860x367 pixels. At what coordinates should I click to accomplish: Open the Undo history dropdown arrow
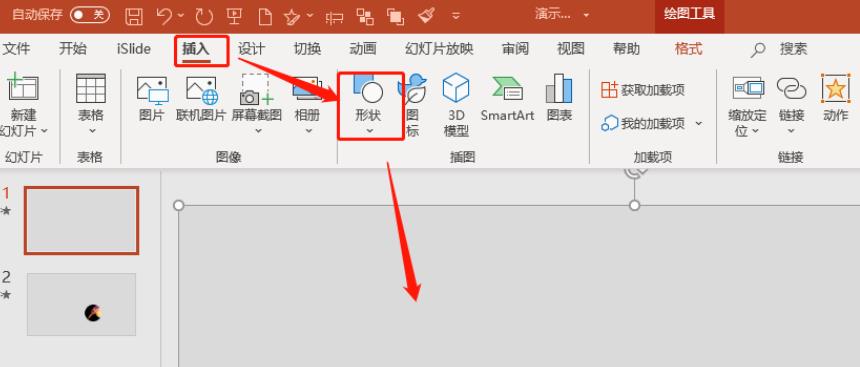(x=181, y=16)
